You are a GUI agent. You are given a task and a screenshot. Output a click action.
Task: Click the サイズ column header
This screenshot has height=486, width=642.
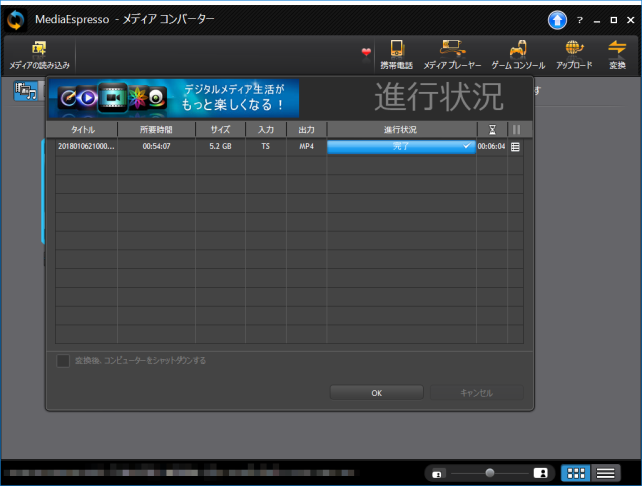[220, 130]
